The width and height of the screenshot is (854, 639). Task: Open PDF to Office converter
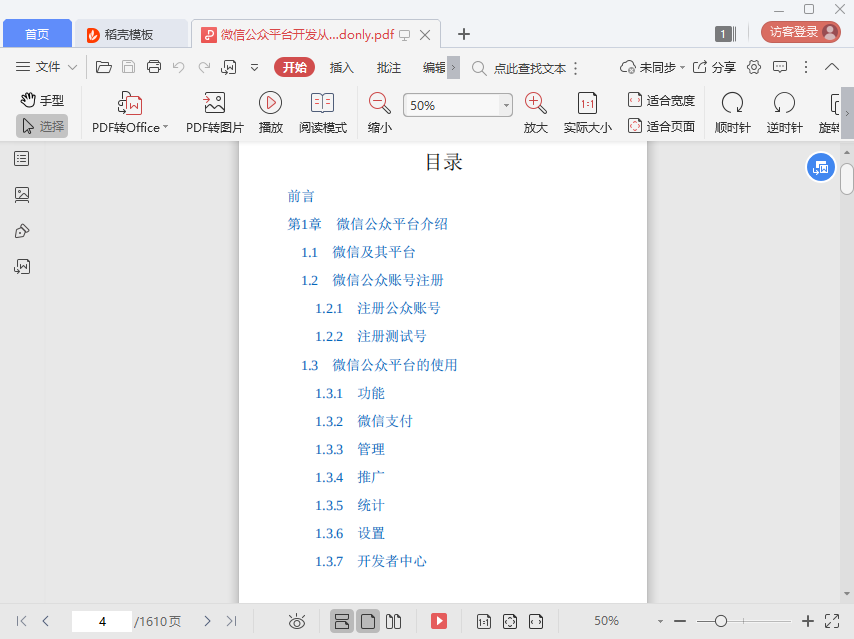pyautogui.click(x=130, y=113)
